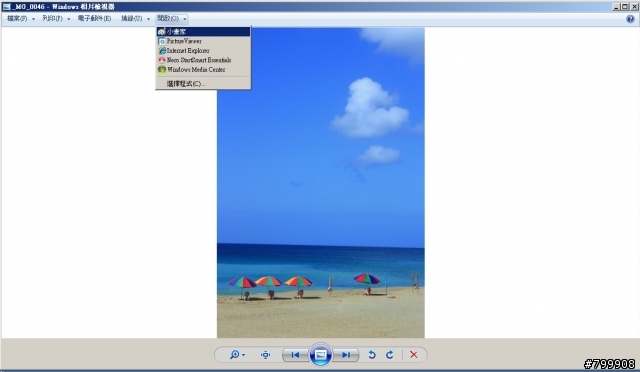Click the Internet Explorer icon

[162, 51]
